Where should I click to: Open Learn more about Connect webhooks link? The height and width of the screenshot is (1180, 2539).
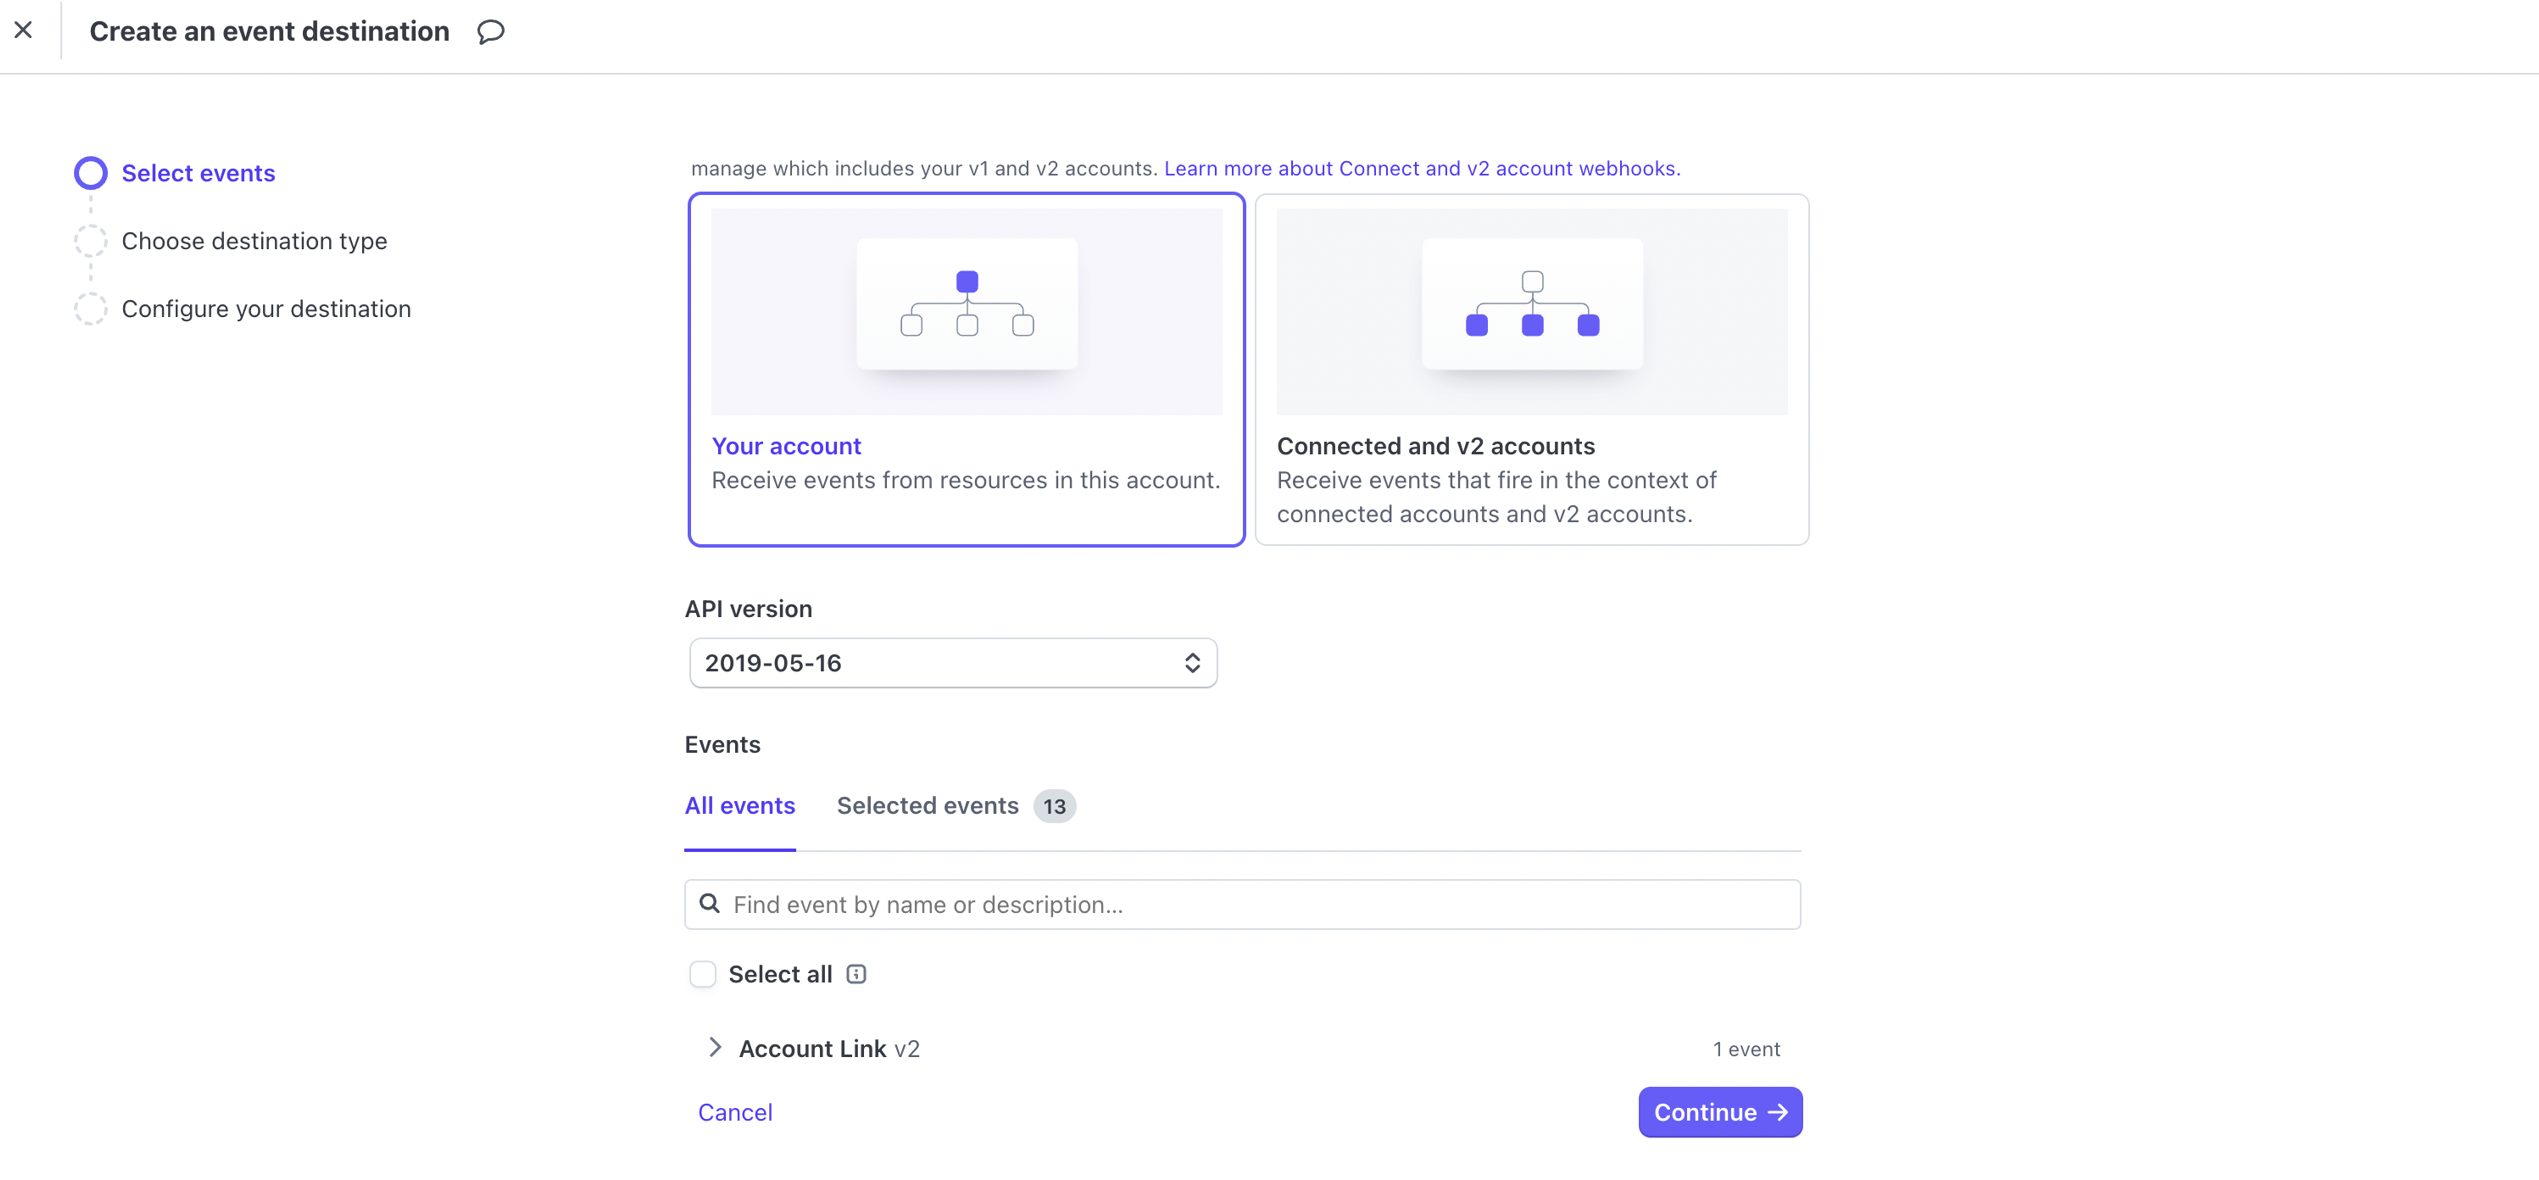[1421, 168]
